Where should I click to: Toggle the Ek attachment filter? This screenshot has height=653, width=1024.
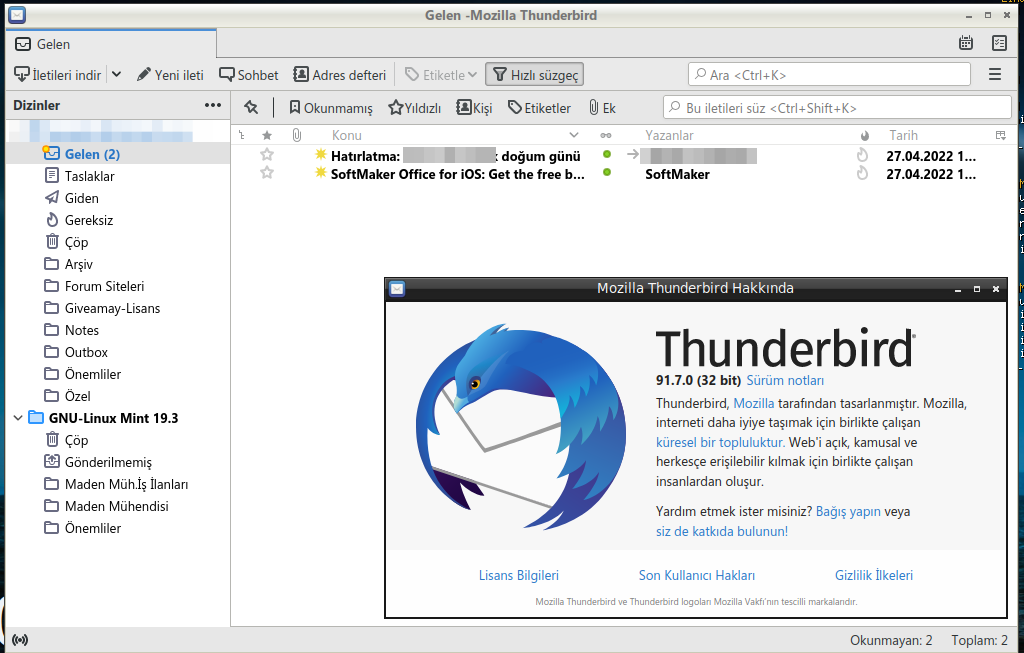[602, 108]
